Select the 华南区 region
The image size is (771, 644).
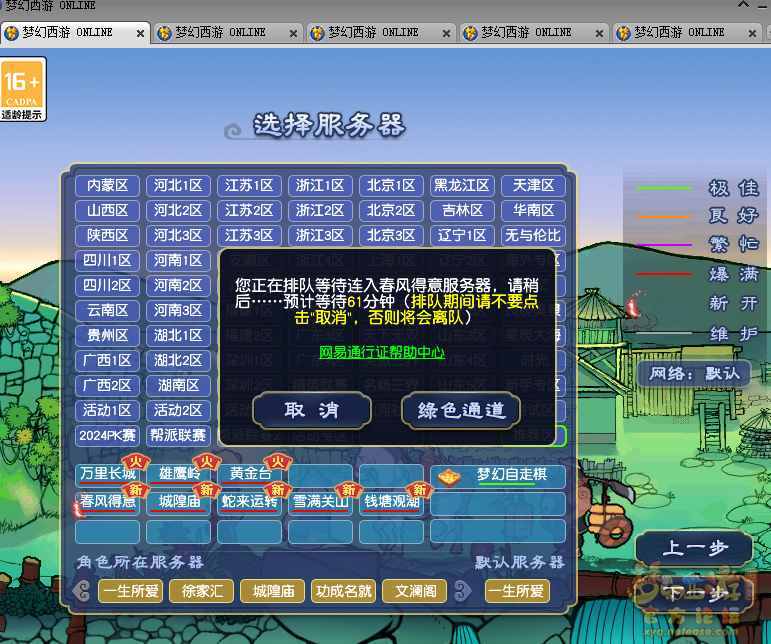click(x=533, y=210)
